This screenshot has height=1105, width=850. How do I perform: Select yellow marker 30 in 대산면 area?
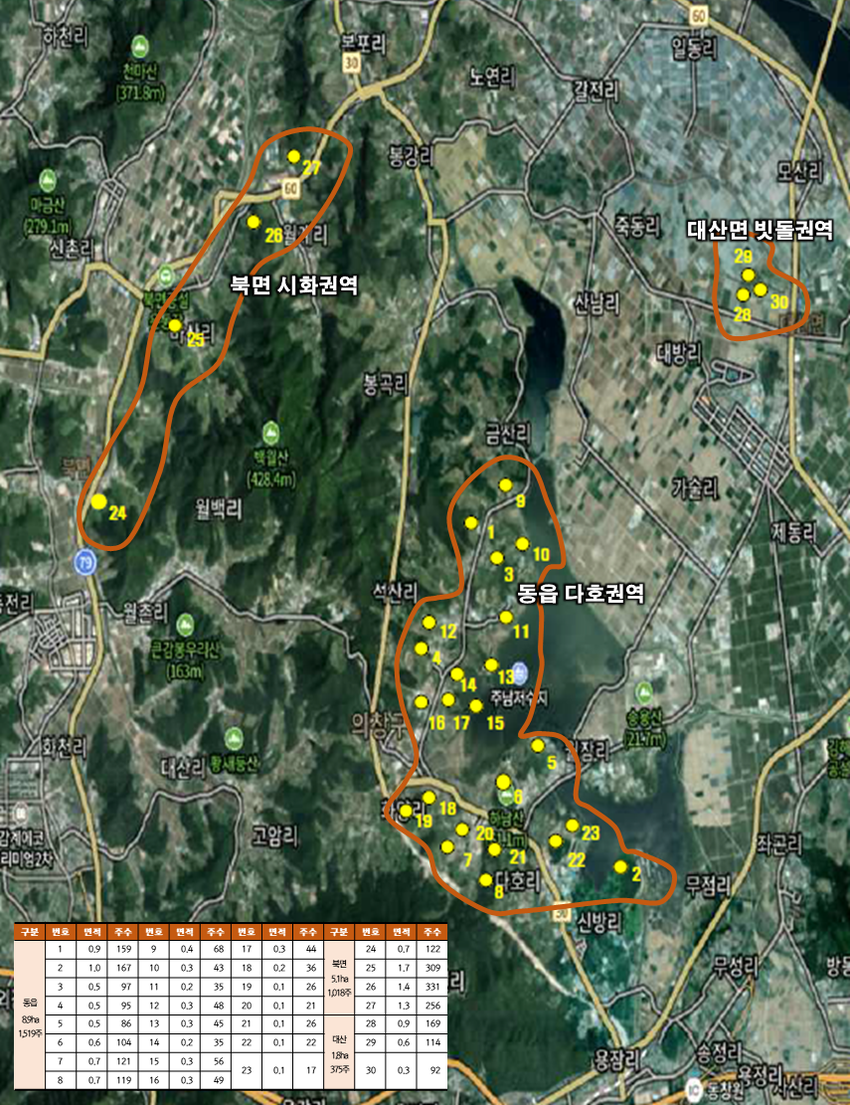click(x=760, y=289)
